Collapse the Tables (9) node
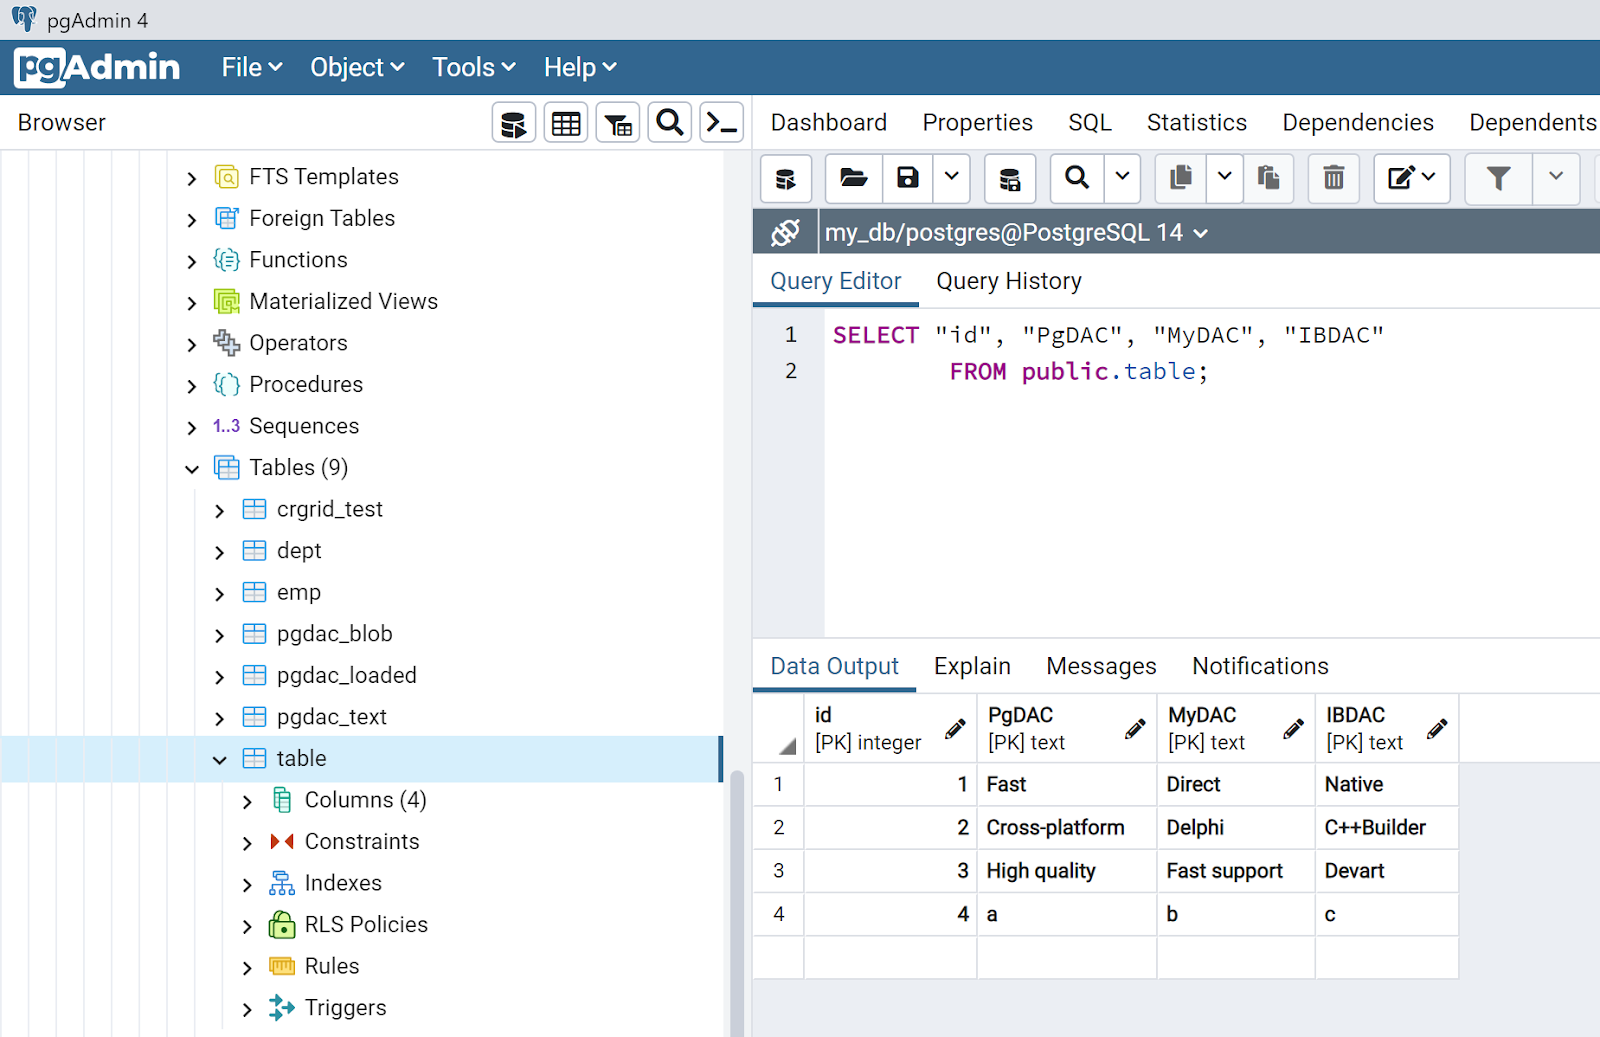 (192, 469)
